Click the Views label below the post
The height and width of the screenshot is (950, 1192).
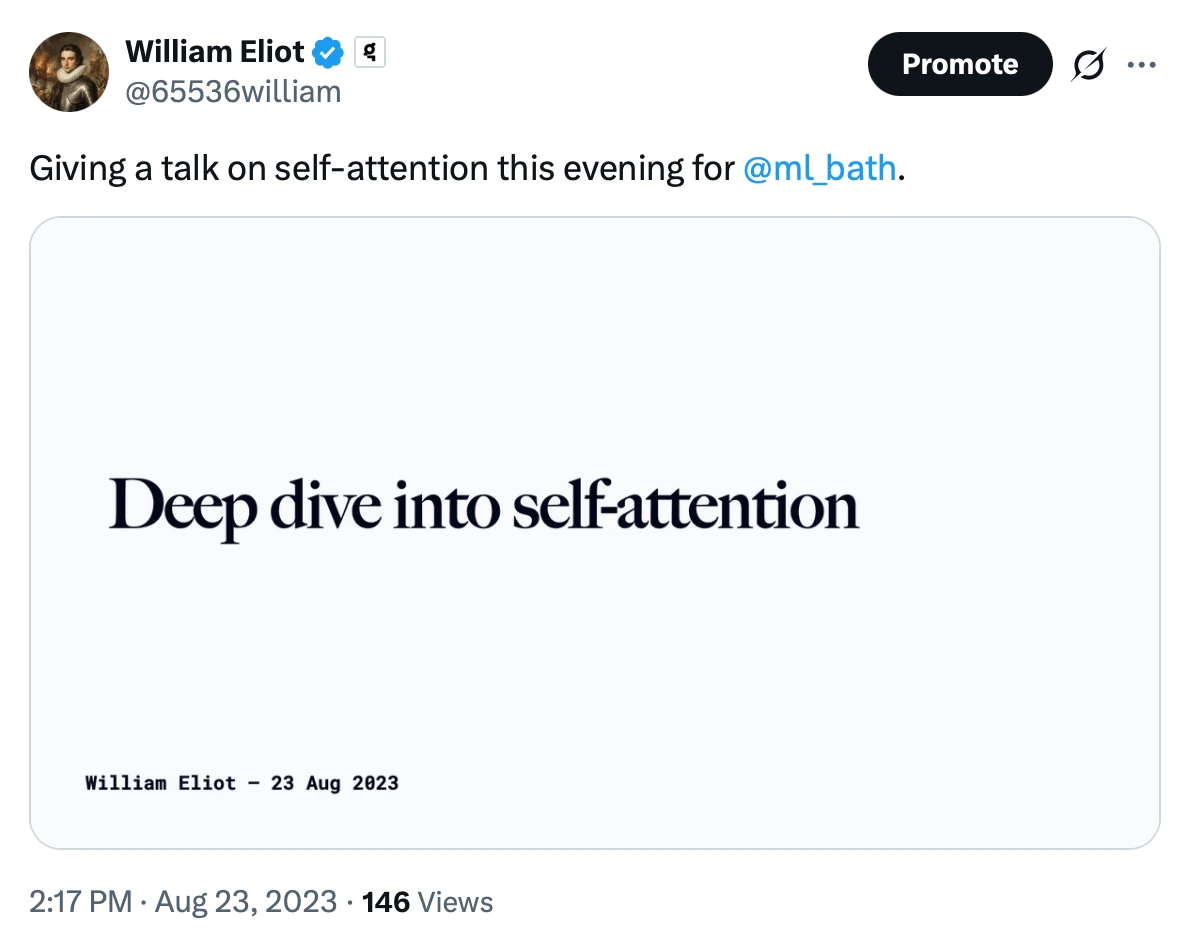[456, 902]
